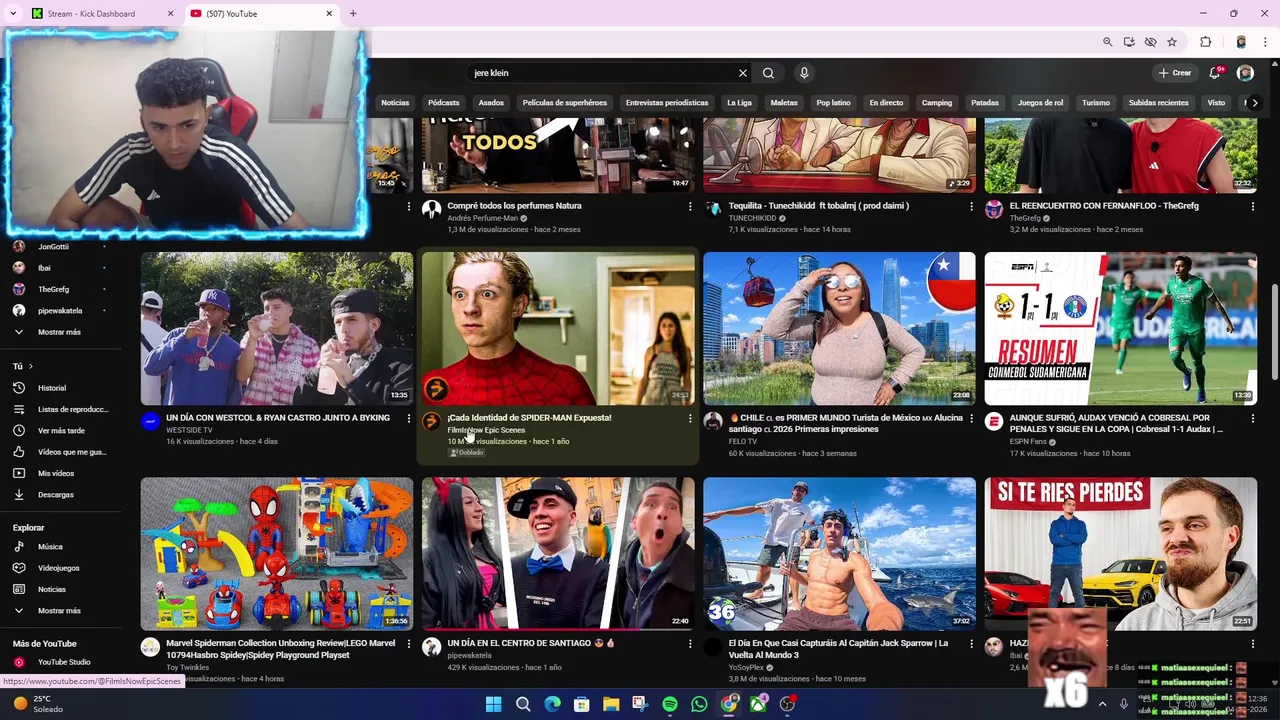Show hidden system tray icons

click(x=1102, y=704)
